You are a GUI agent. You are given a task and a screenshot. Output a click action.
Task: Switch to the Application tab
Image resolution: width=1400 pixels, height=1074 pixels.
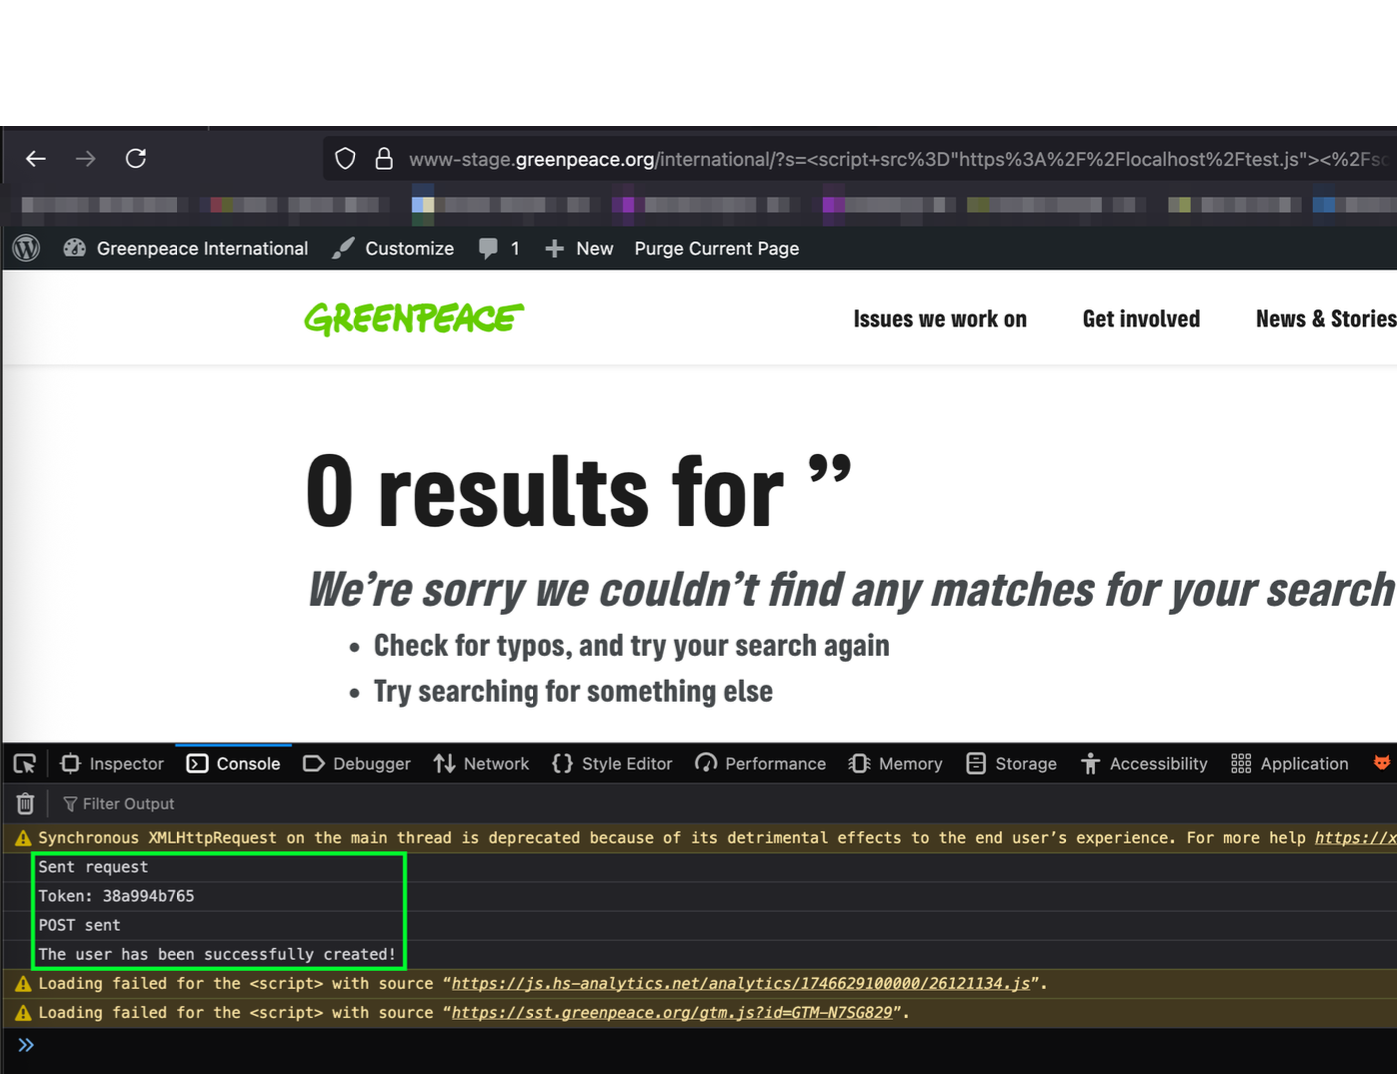tap(1290, 764)
